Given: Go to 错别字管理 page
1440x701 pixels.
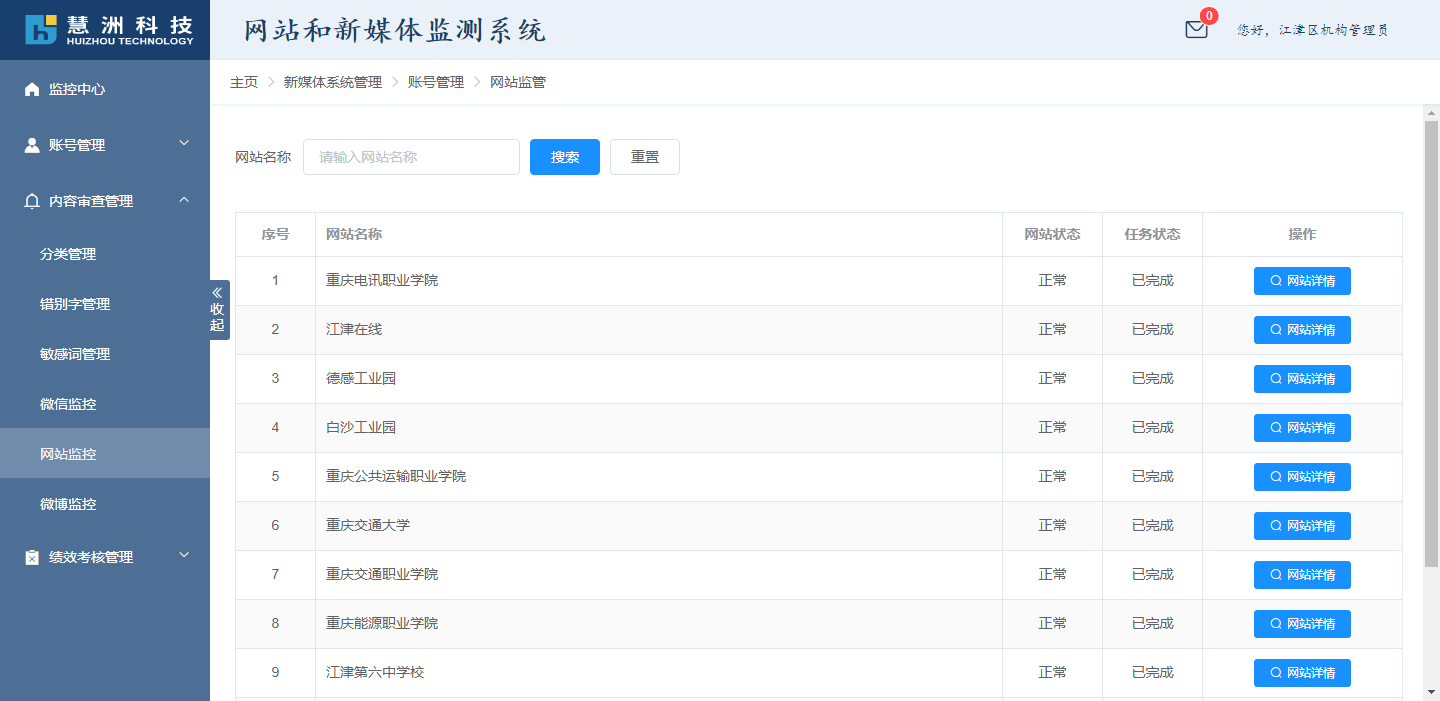Looking at the screenshot, I should click(75, 304).
